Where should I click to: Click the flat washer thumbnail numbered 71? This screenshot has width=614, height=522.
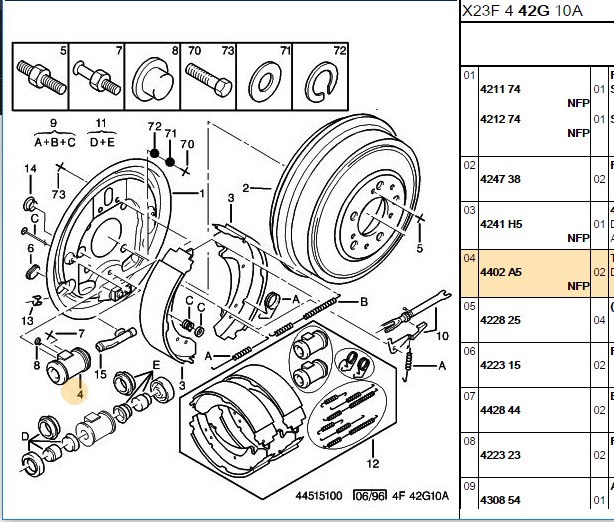coord(264,76)
